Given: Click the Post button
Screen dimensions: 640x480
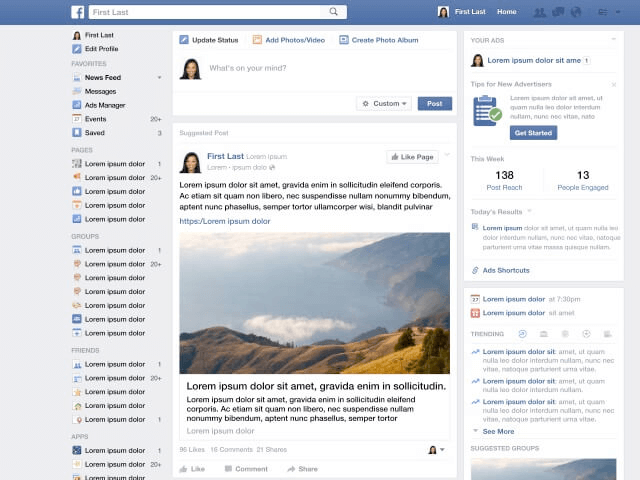Looking at the screenshot, I should click(x=435, y=104).
